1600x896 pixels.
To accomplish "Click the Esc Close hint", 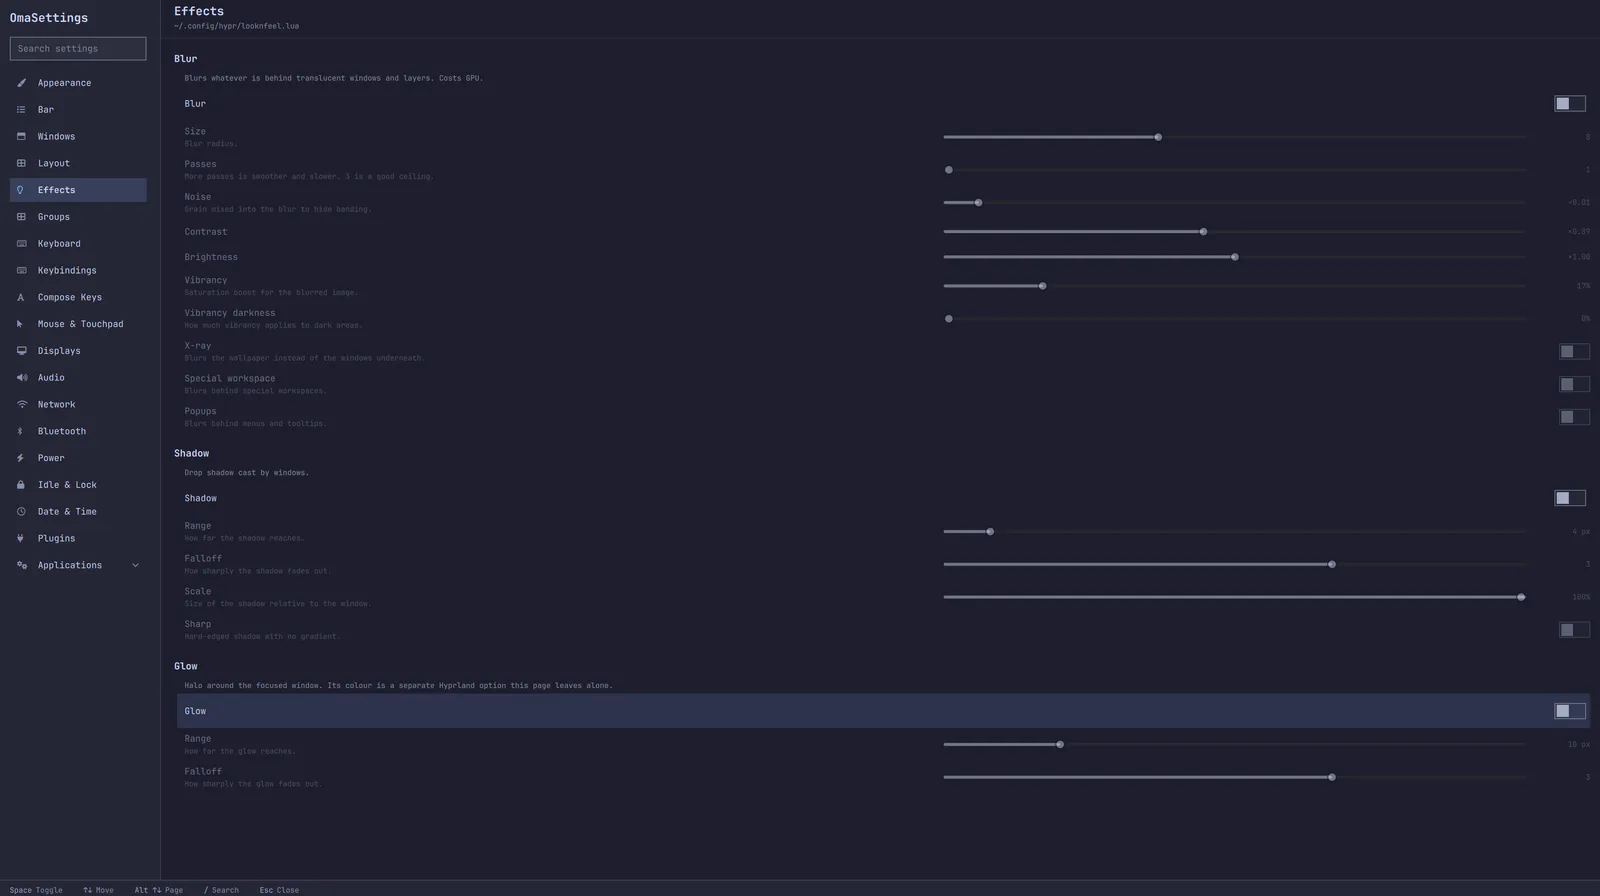I will pyautogui.click(x=279, y=890).
